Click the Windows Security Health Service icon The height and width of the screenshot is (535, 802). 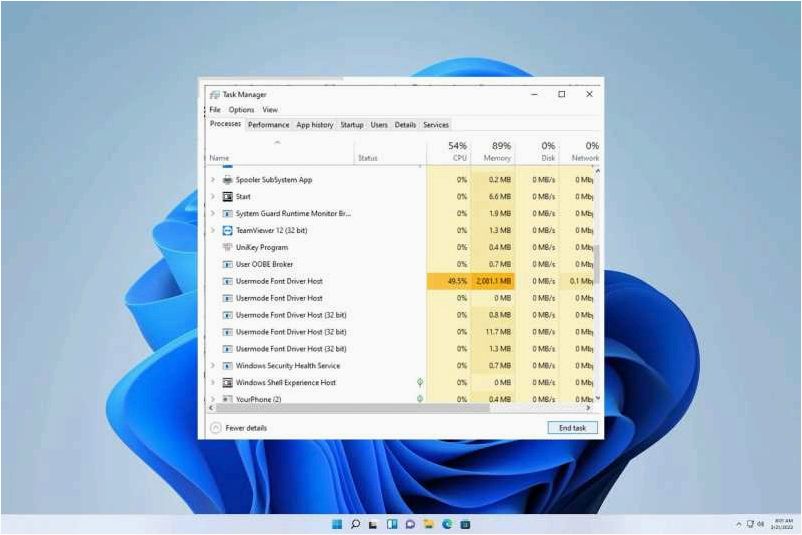[228, 366]
